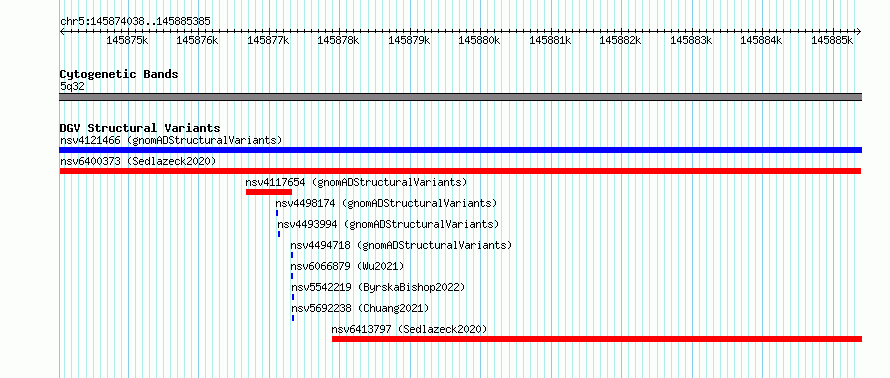Open the nsv4117654 (gnomADStructuralVariants) label
Image resolution: width=890 pixels, height=378 pixels.
click(356, 182)
